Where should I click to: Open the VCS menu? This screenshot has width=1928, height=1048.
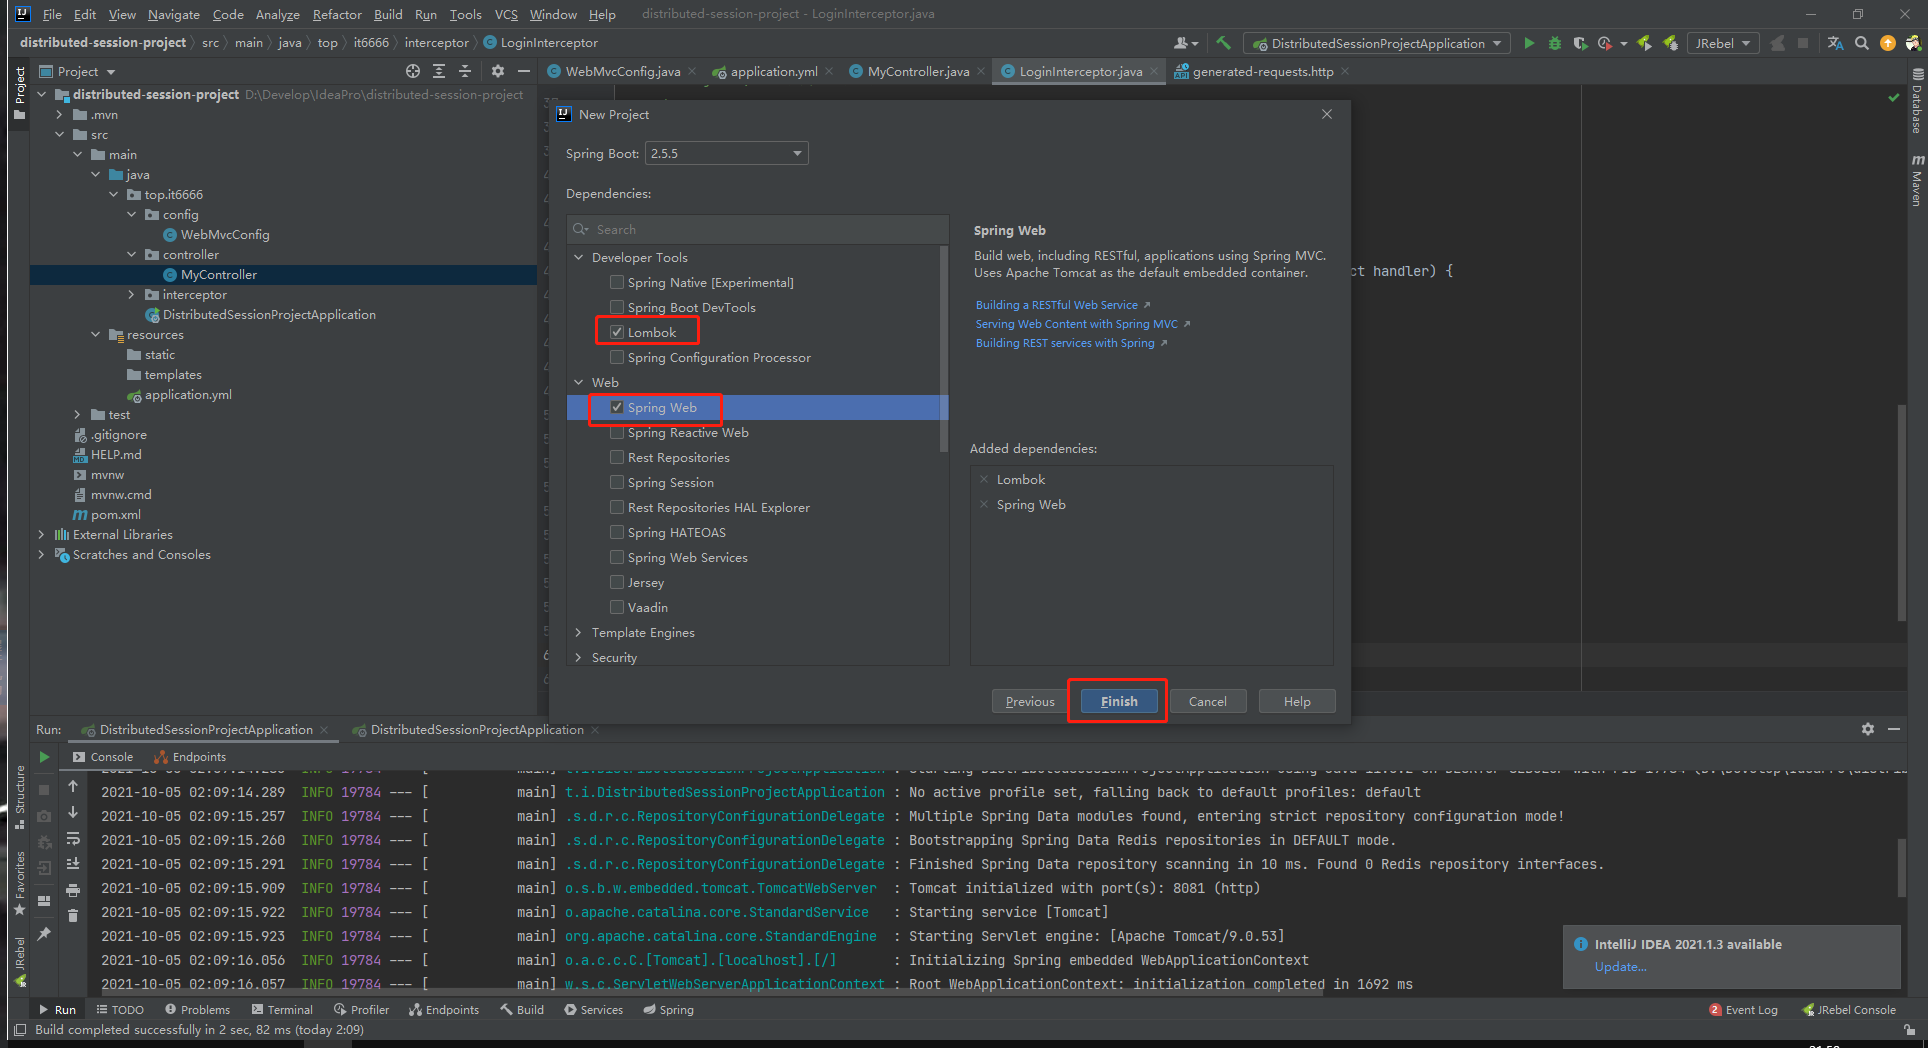coord(506,14)
